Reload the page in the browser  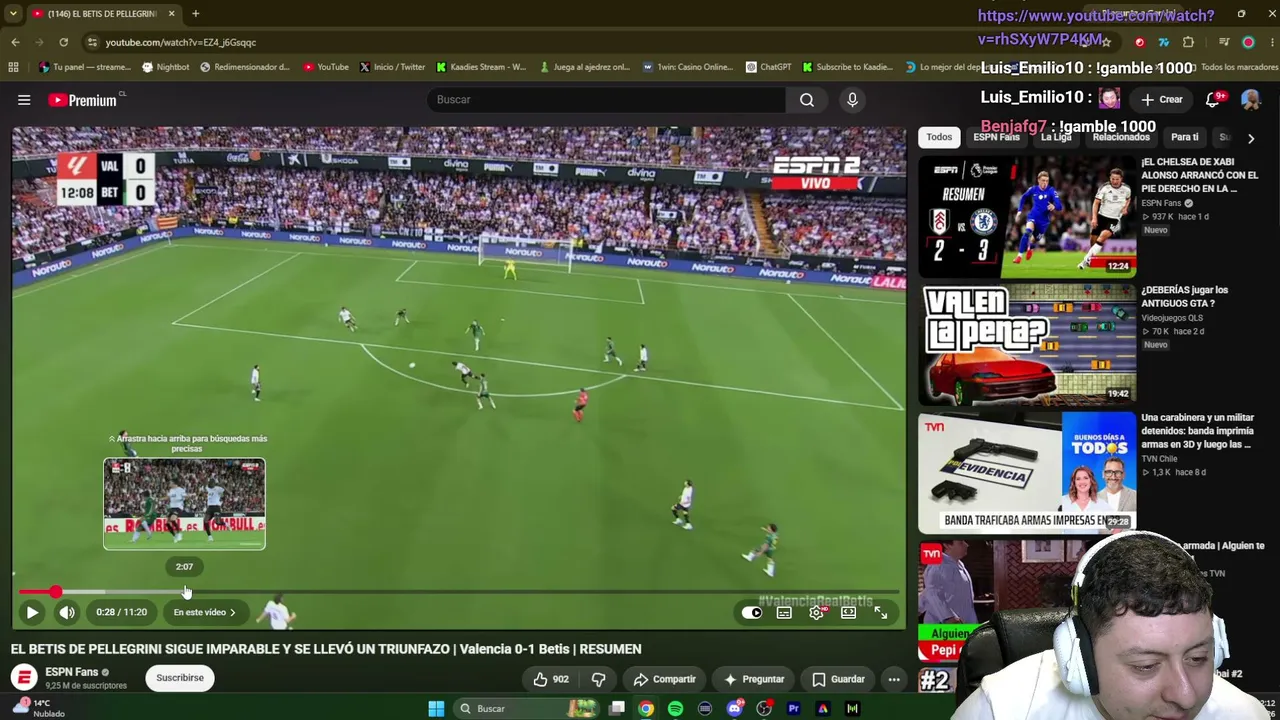pyautogui.click(x=63, y=42)
